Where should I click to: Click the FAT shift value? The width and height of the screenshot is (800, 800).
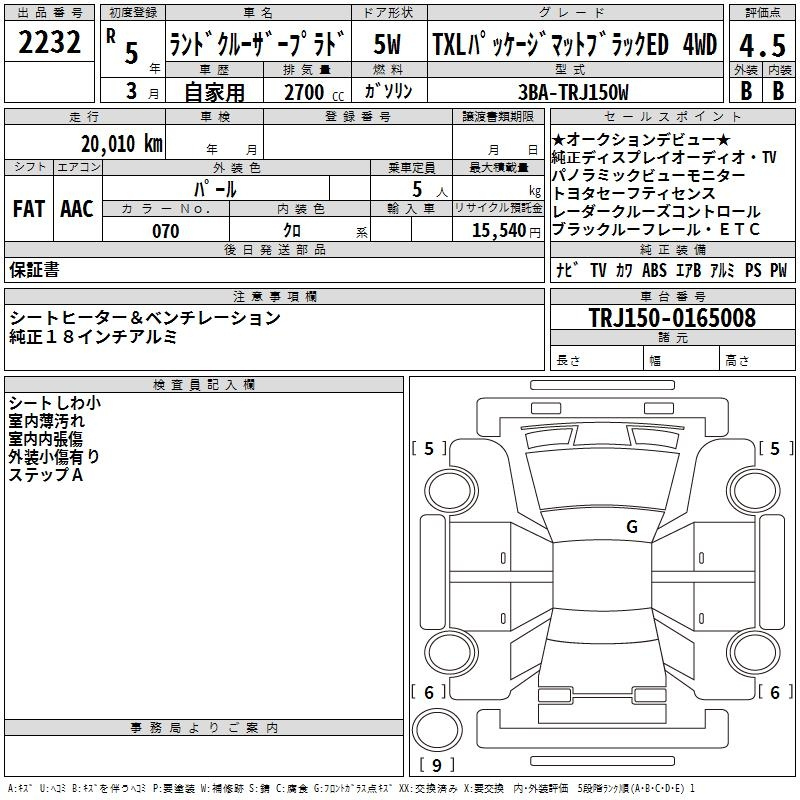pyautogui.click(x=29, y=209)
